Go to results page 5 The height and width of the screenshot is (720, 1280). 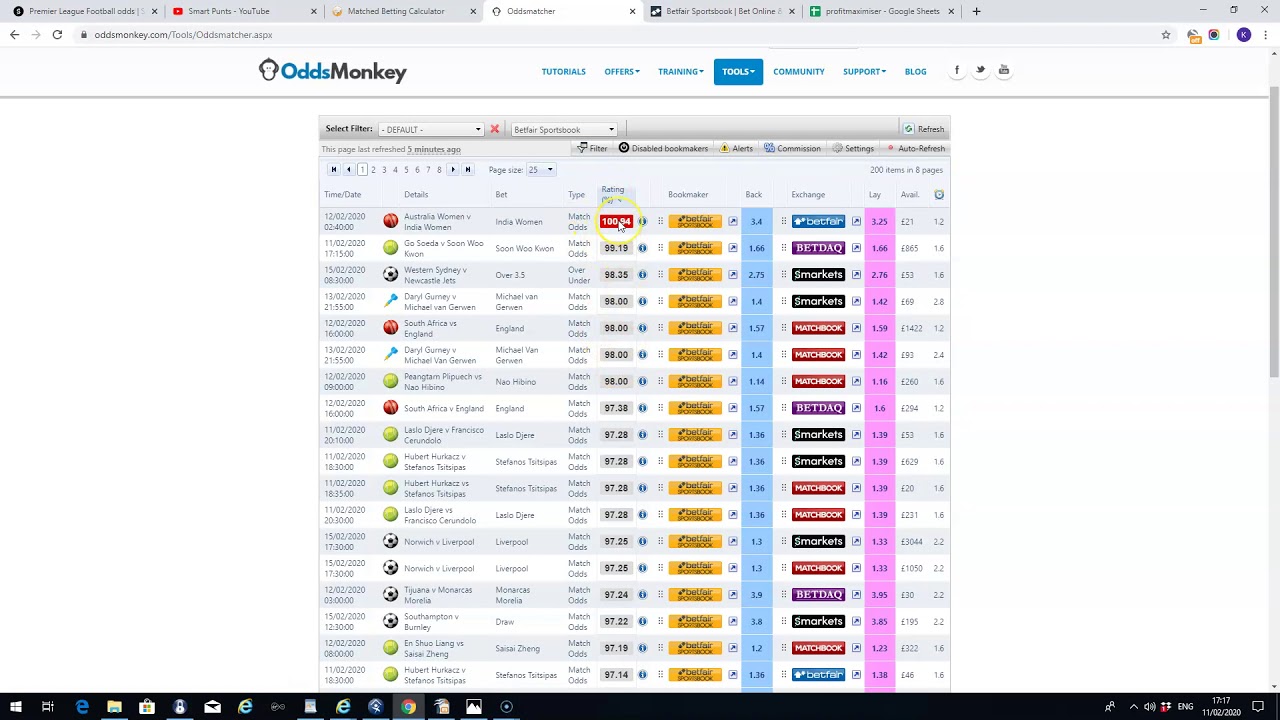coord(406,170)
